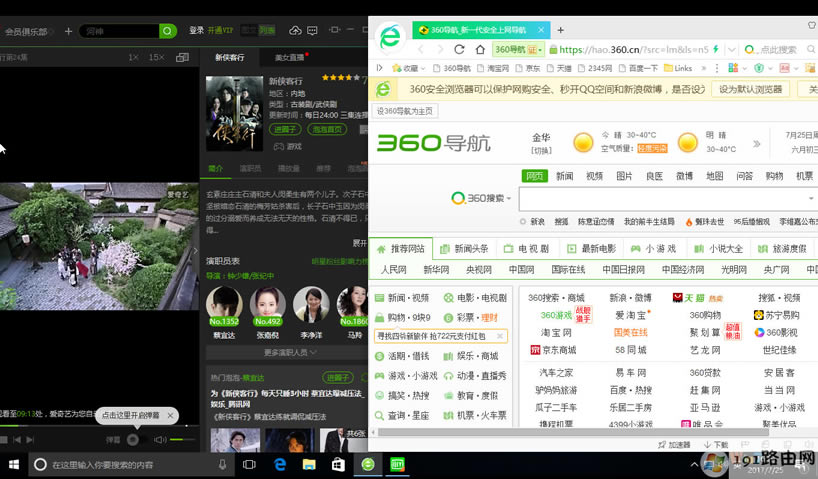The image size is (818, 479).
Task: Select the 15× playback speed option
Action: tap(156, 58)
